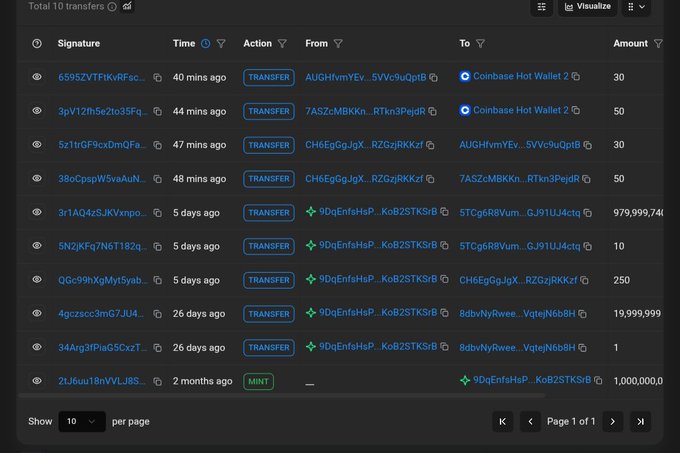The height and width of the screenshot is (453, 680).
Task: Open the chart icon next to Total 10 transfers
Action: (x=127, y=6)
